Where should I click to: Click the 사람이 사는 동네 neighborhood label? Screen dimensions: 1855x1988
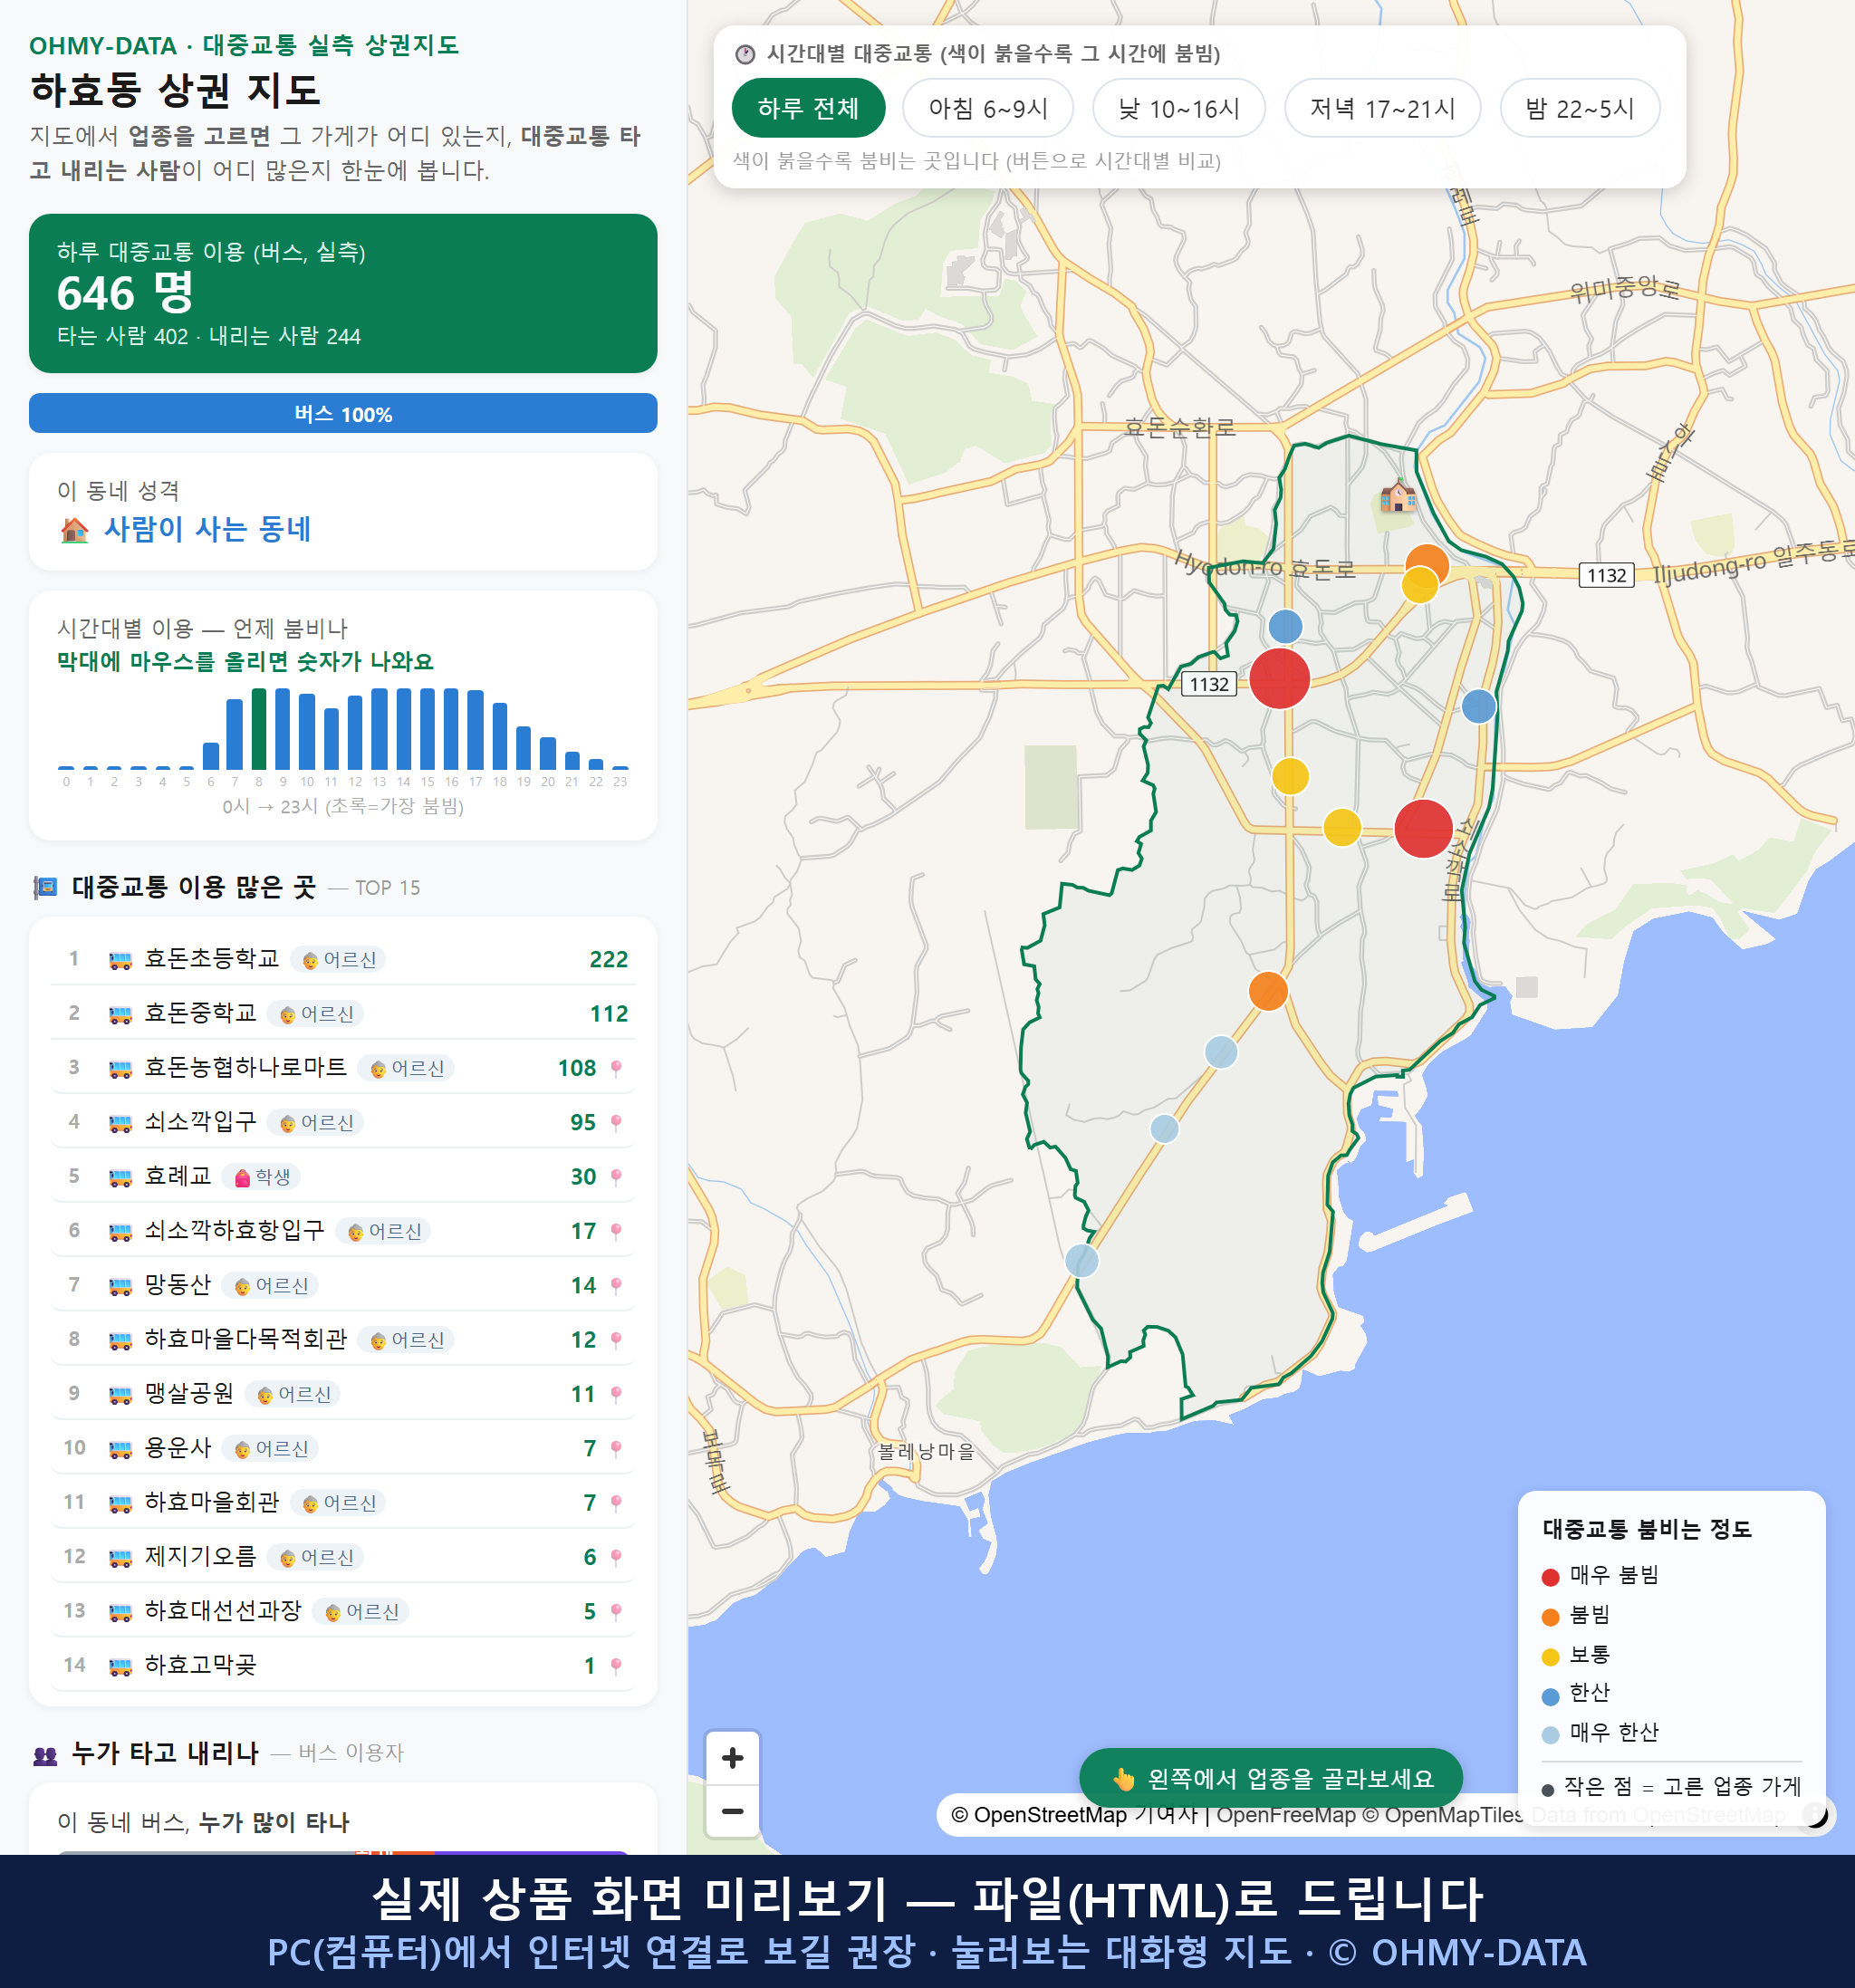tap(208, 529)
